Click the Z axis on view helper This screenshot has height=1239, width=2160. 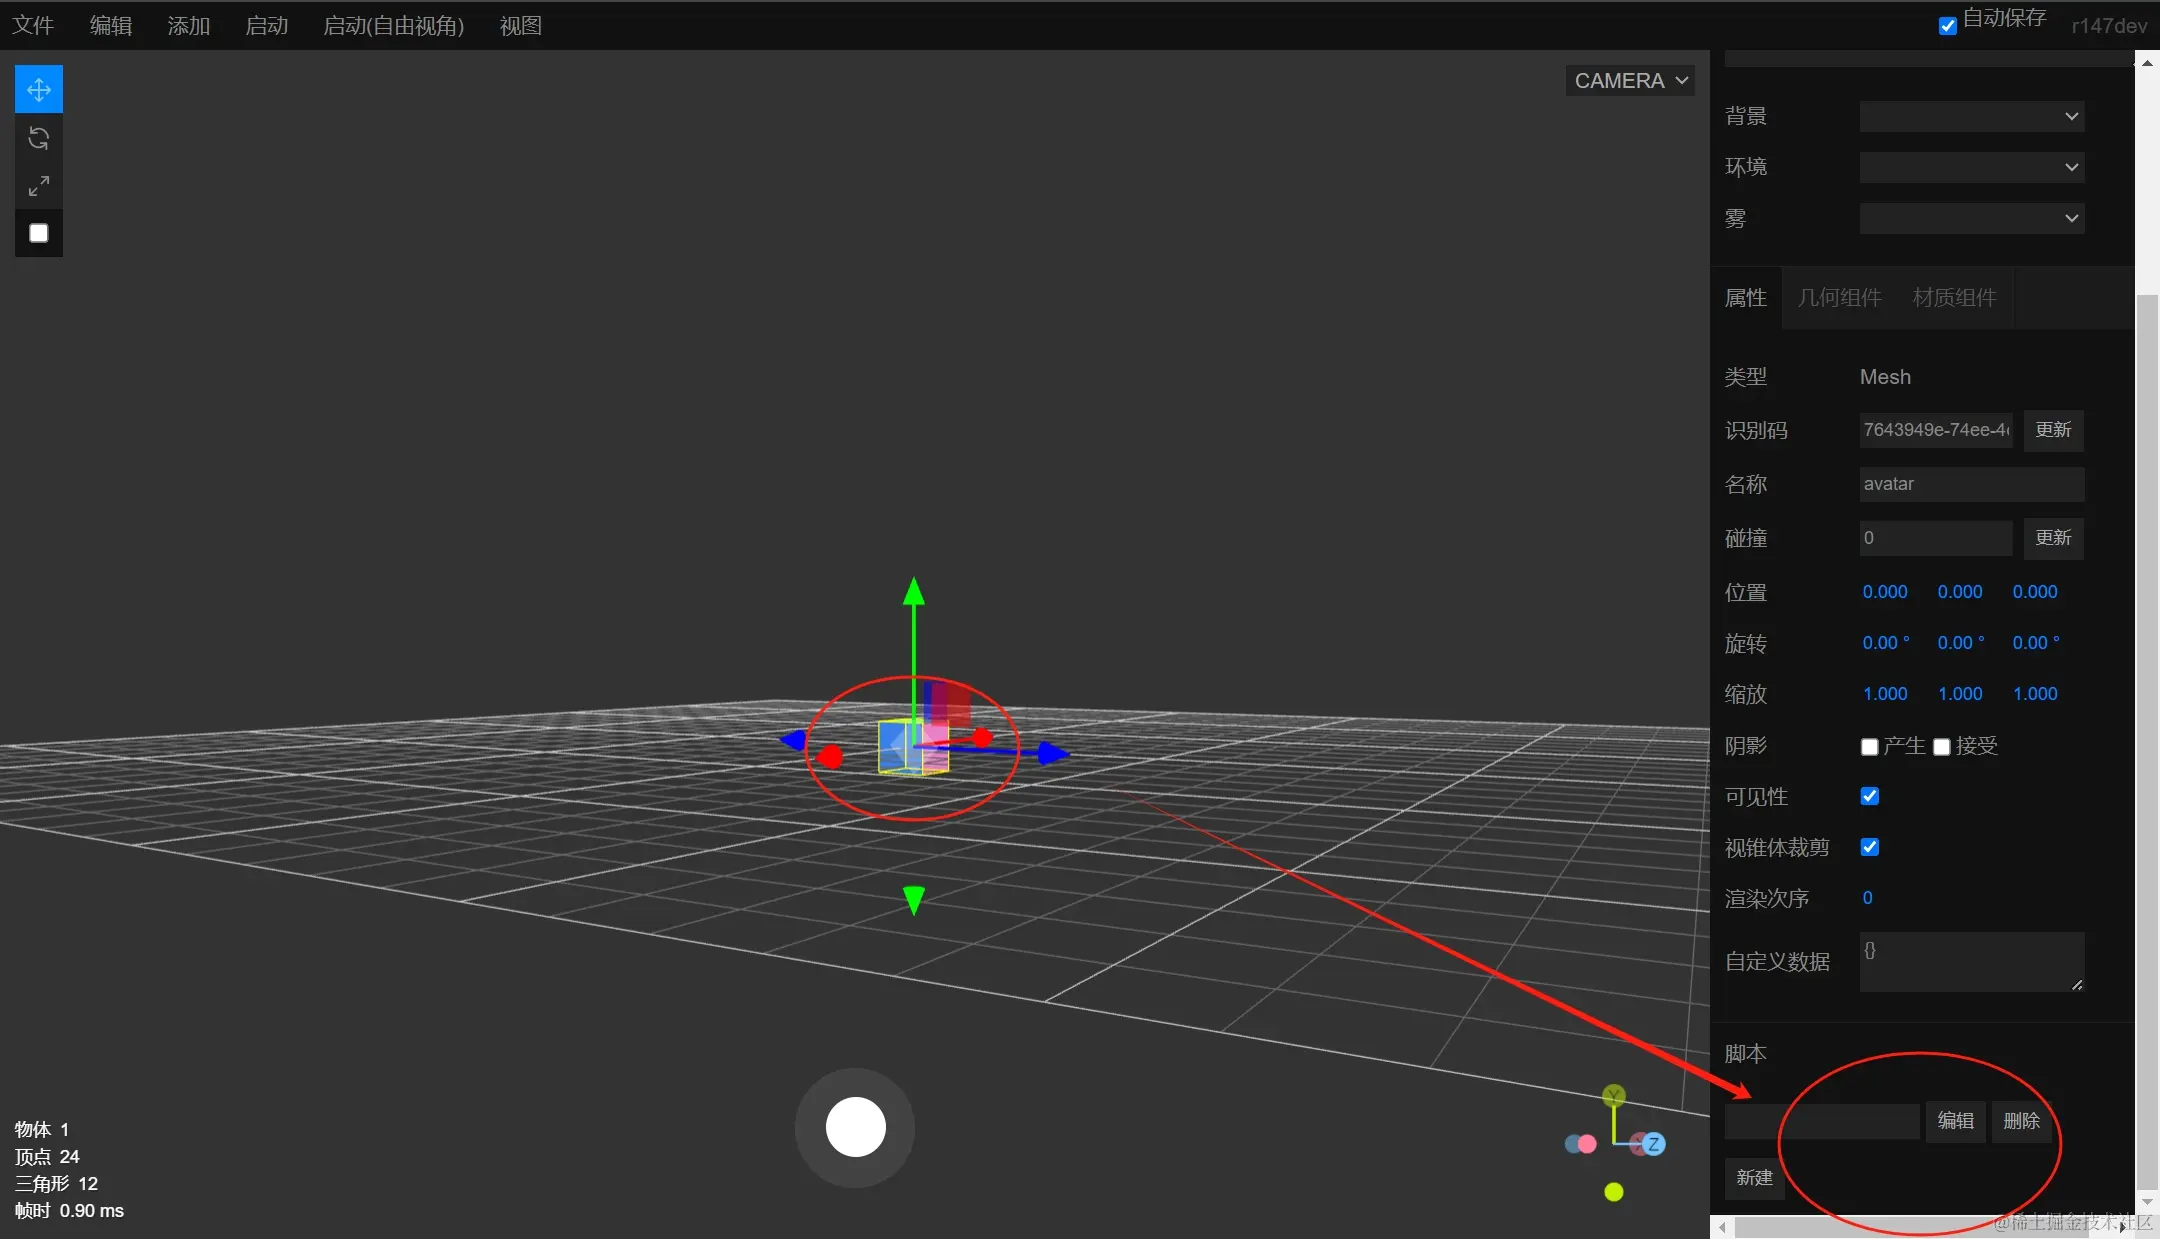tap(1653, 1144)
